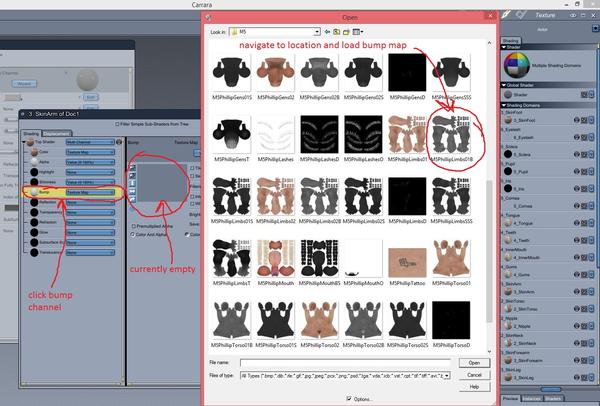Select the Bump channel row
This screenshot has width=600, height=406.
pos(72,192)
